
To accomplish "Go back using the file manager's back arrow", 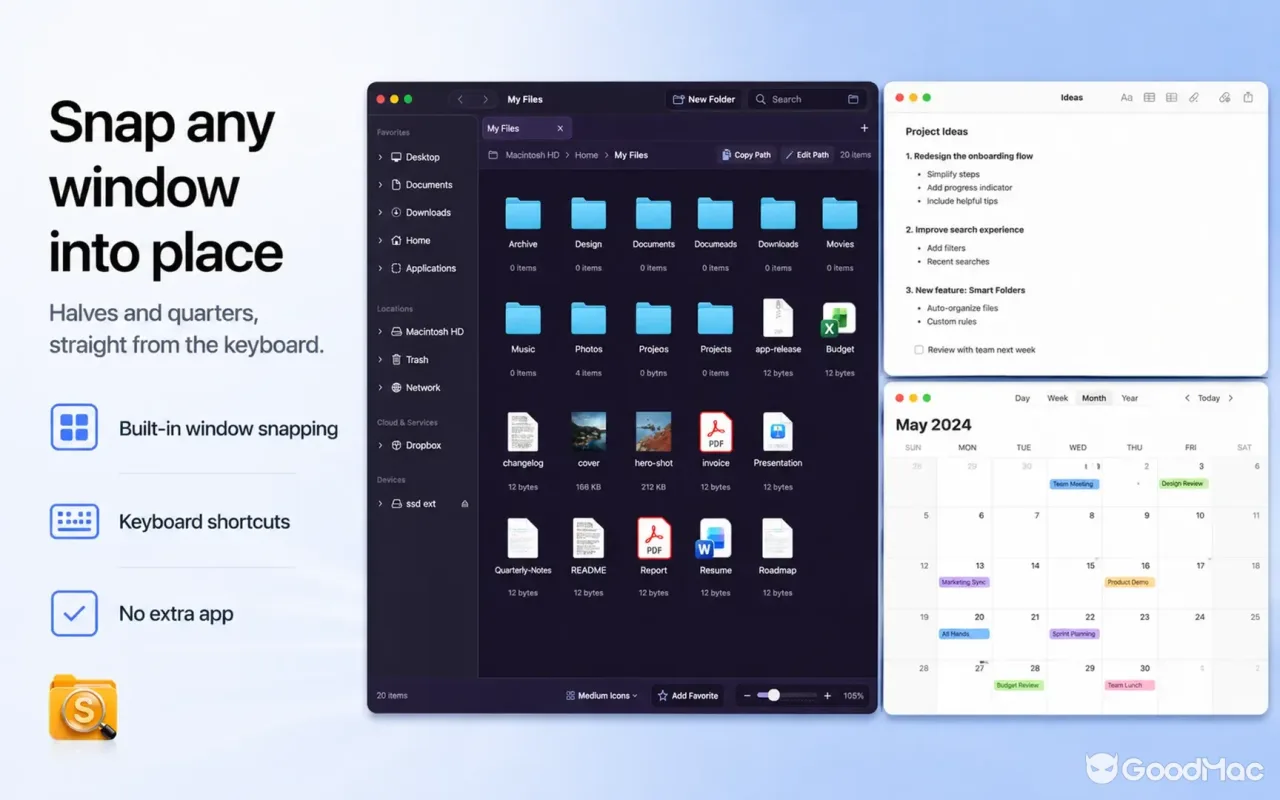I will coord(460,99).
